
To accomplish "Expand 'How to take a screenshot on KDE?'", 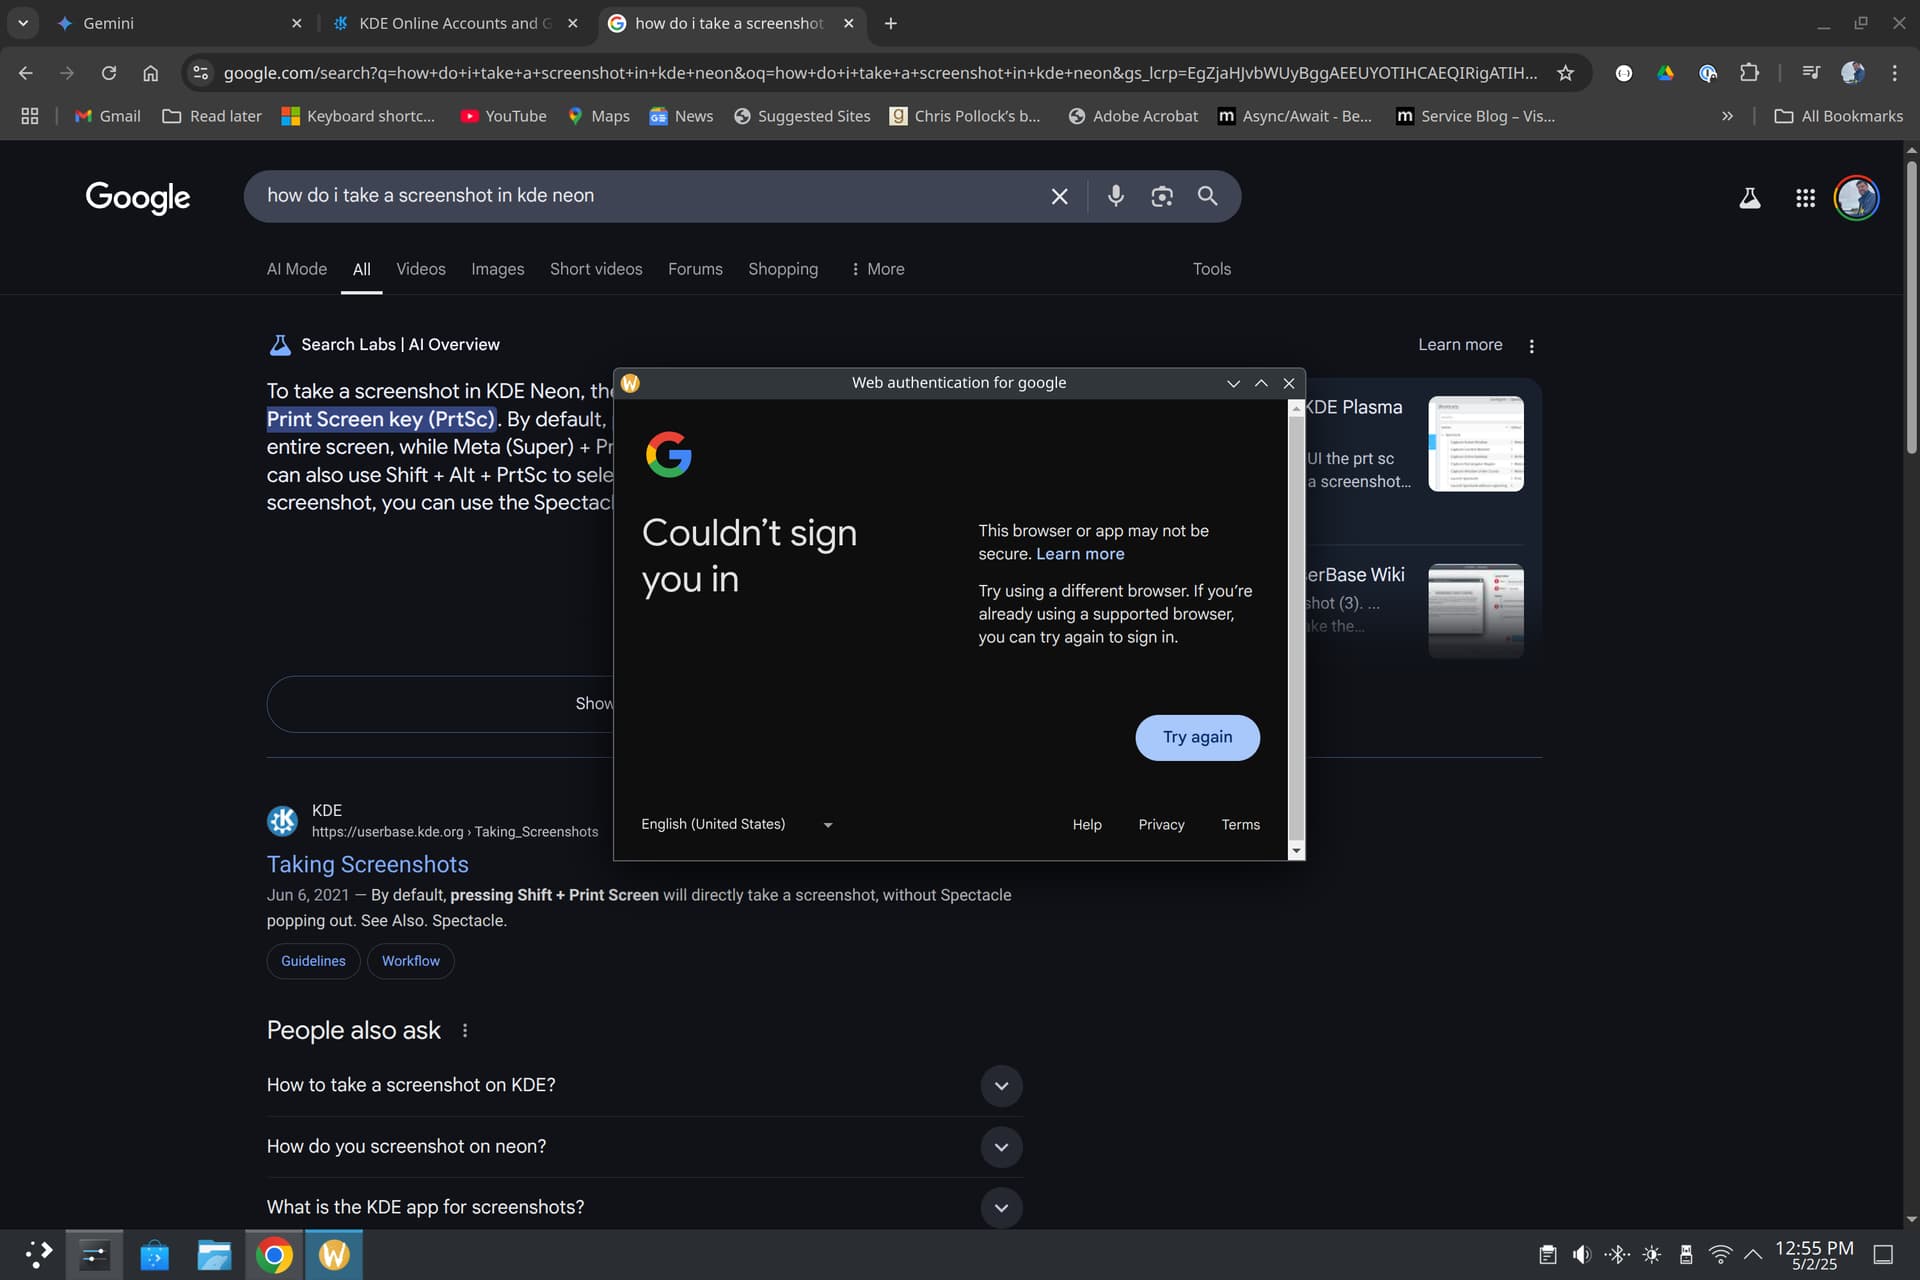I will click(1001, 1086).
